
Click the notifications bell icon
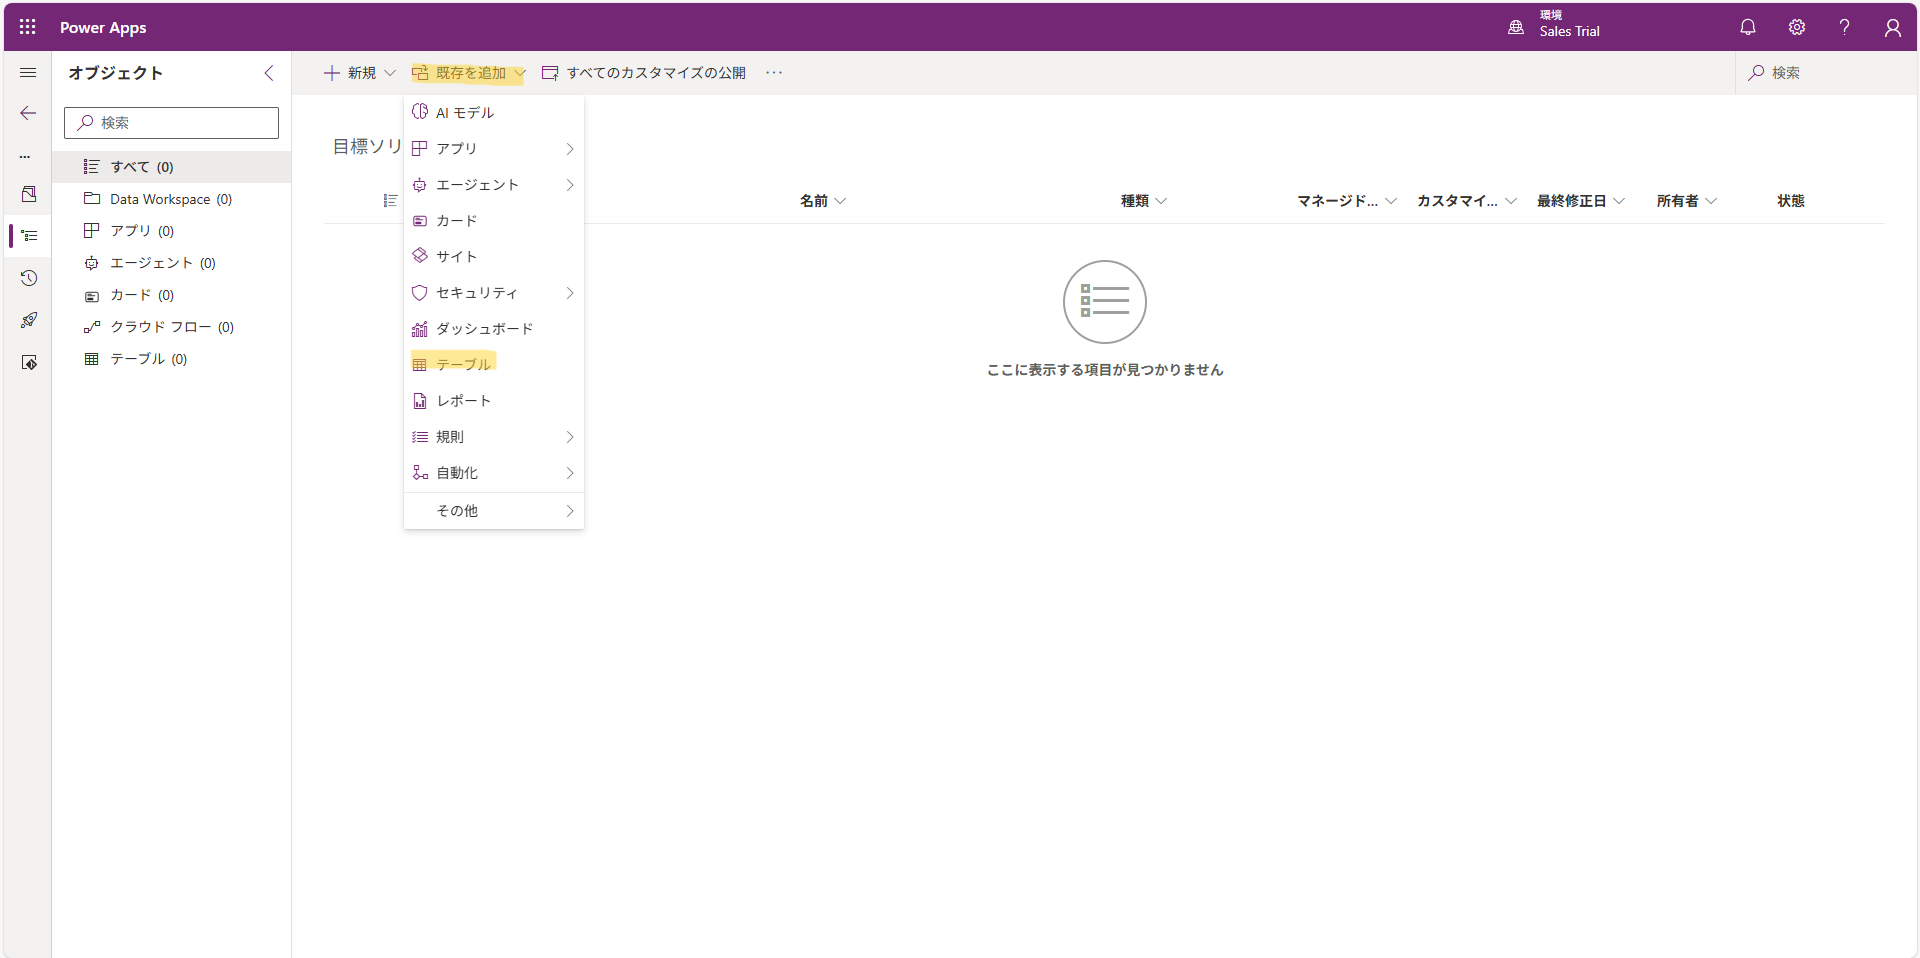(x=1747, y=27)
